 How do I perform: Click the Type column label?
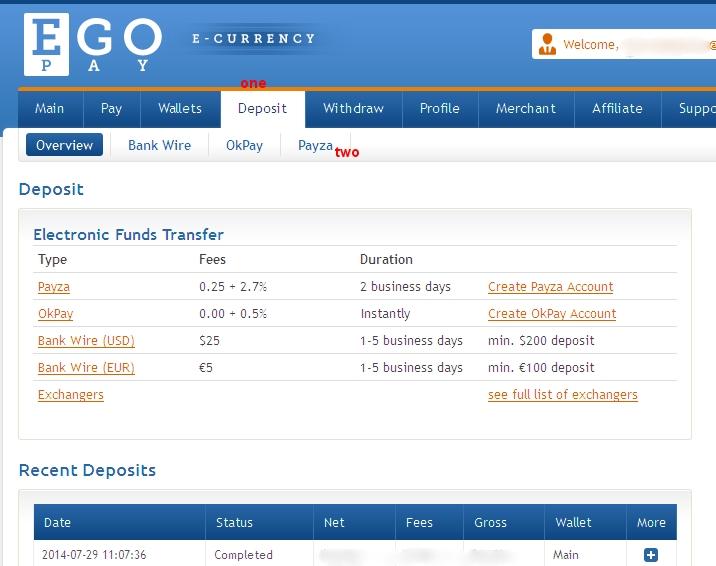[x=53, y=260]
